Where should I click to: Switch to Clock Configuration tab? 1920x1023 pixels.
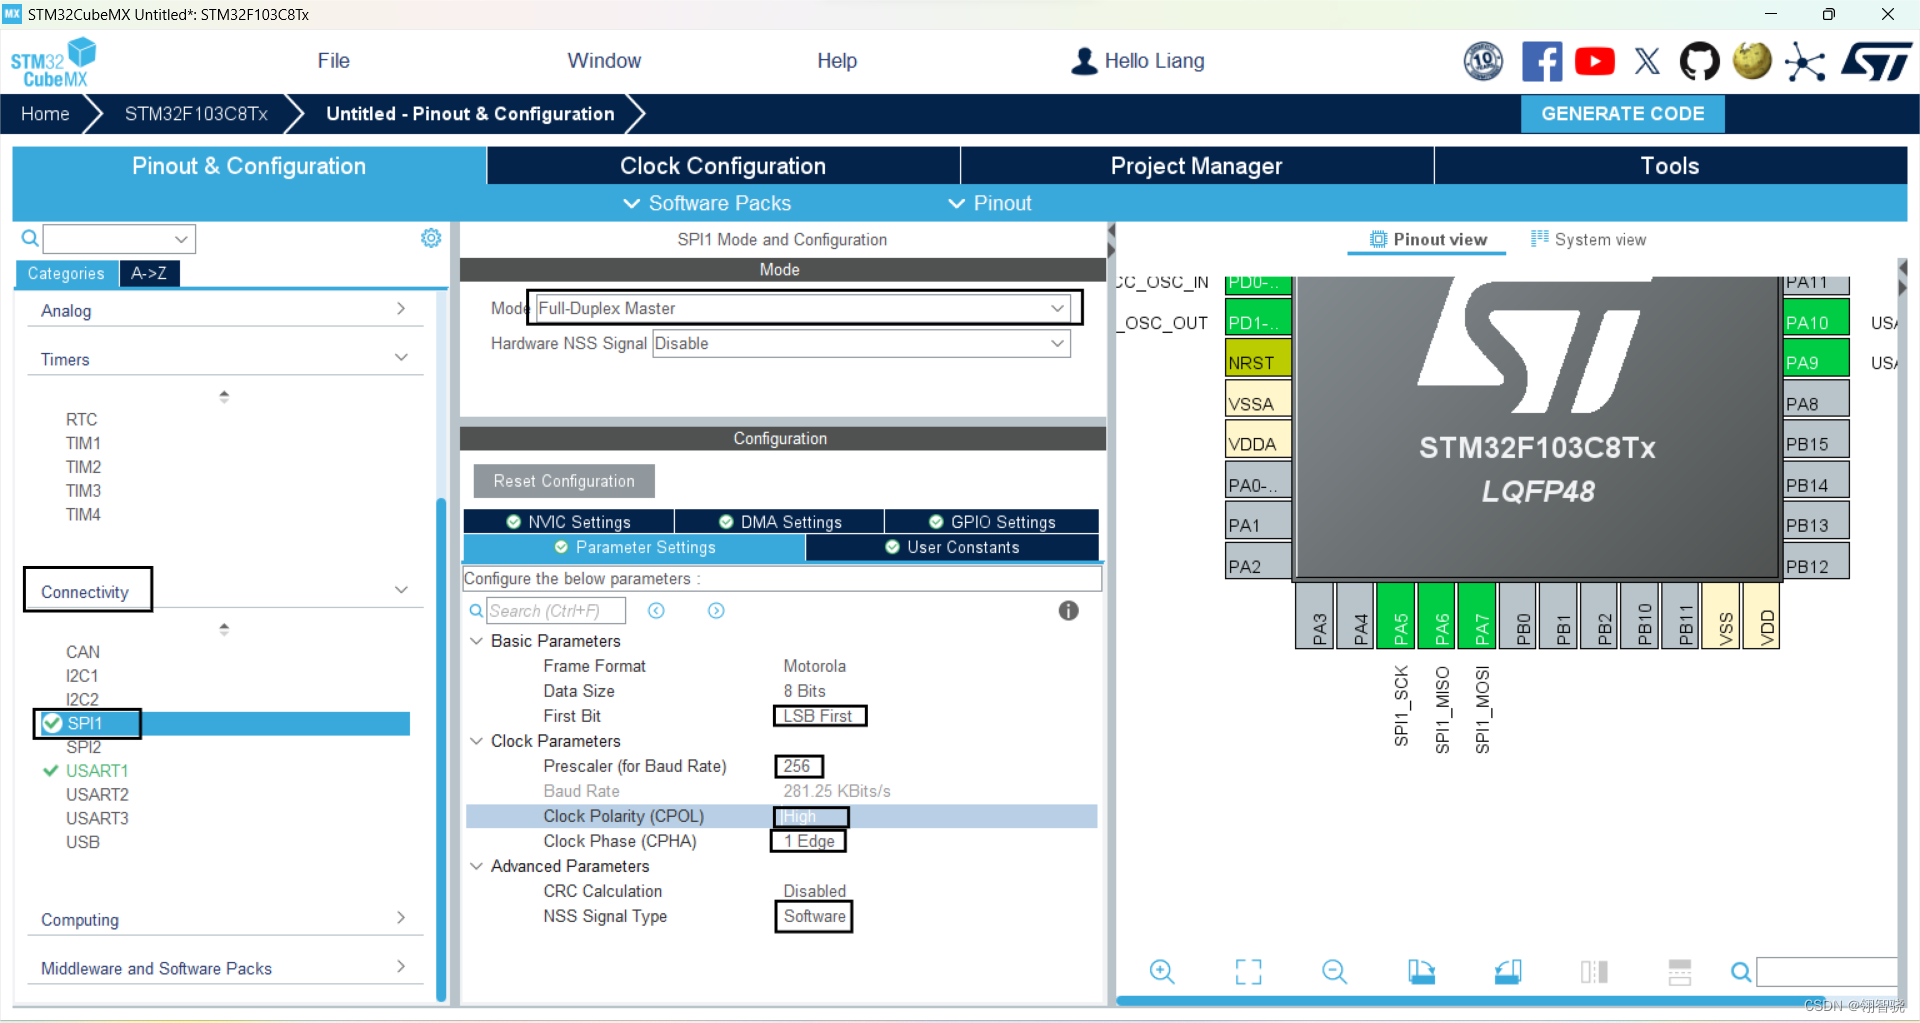723,166
